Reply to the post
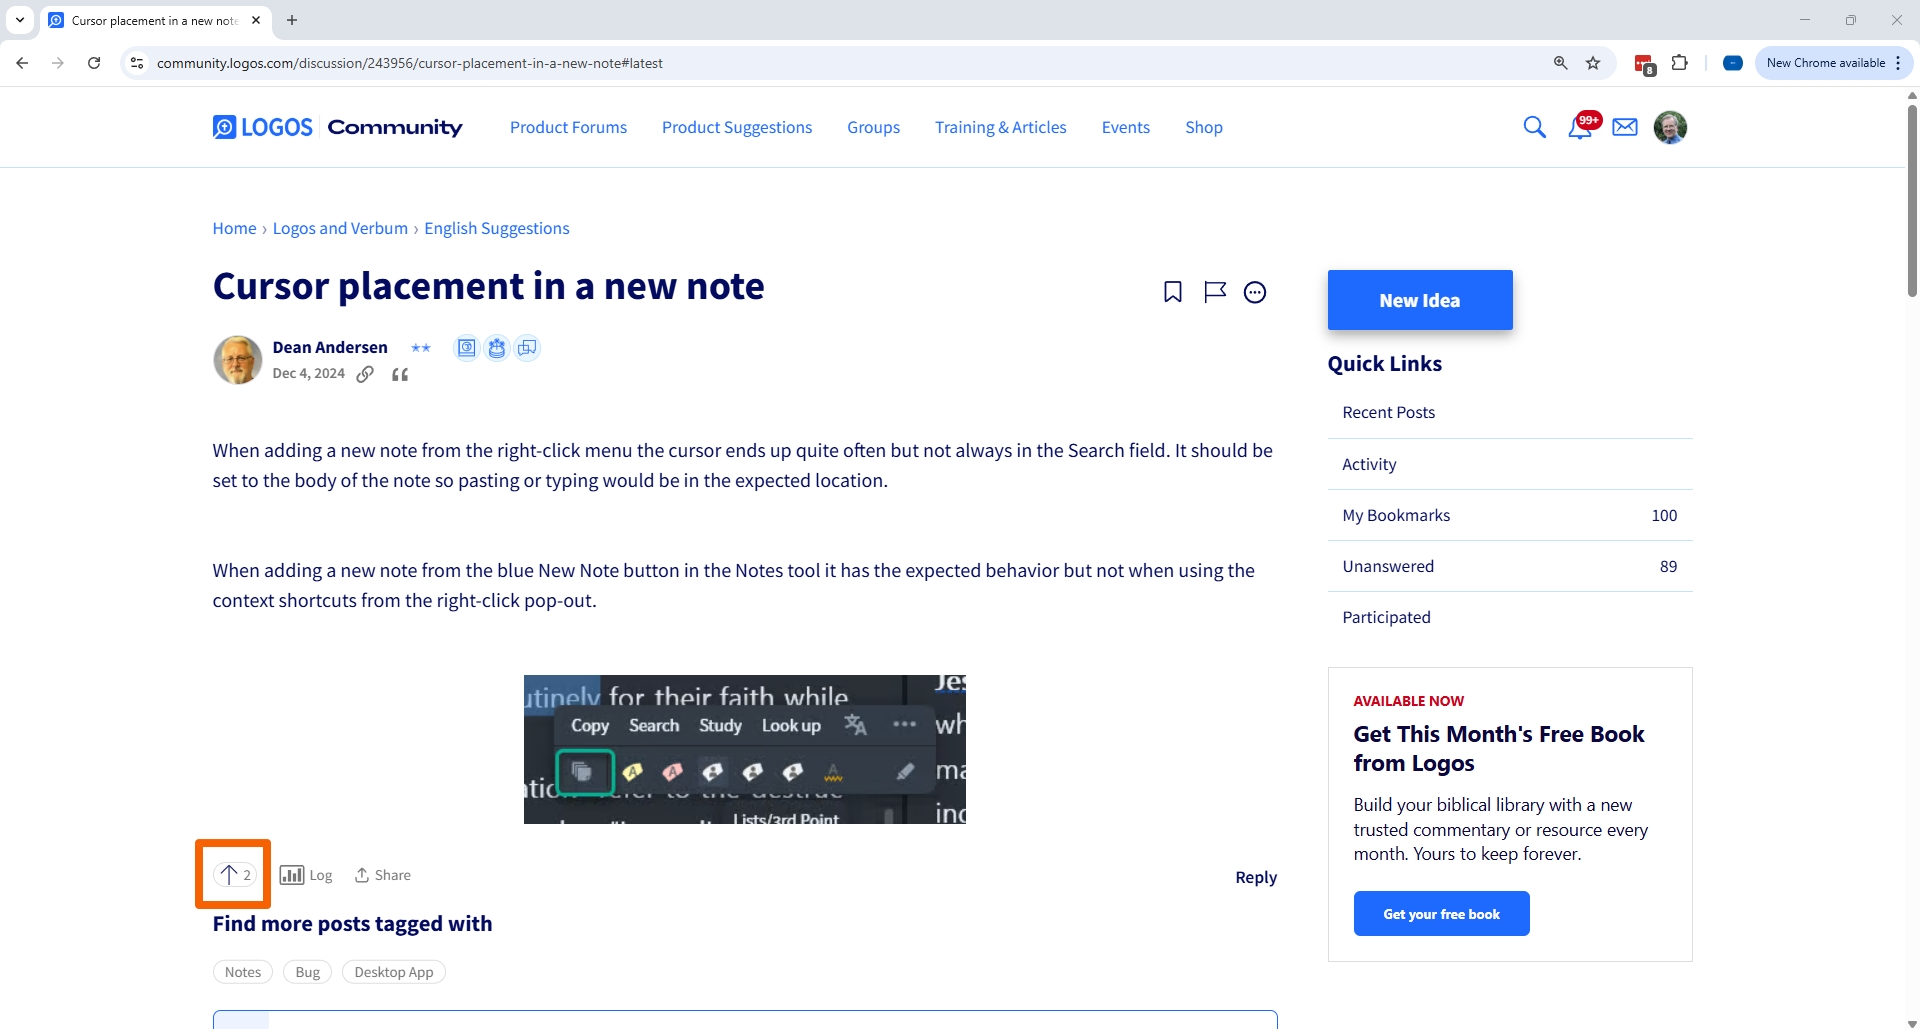Screen dimensions: 1920x1029 click(1256, 877)
